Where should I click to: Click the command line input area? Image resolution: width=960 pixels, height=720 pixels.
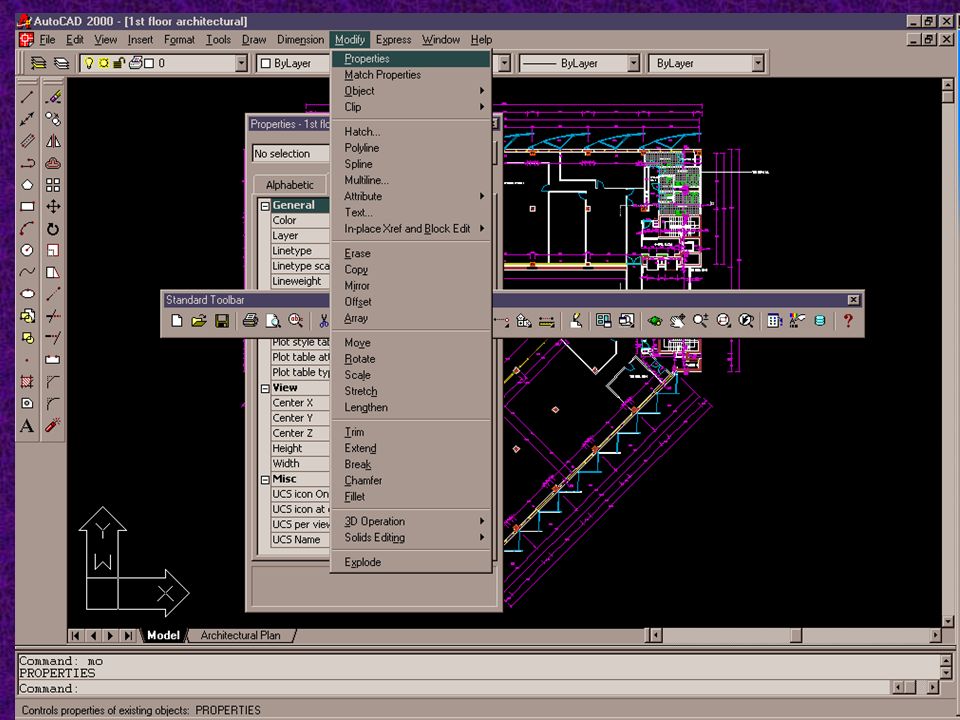coord(453,688)
